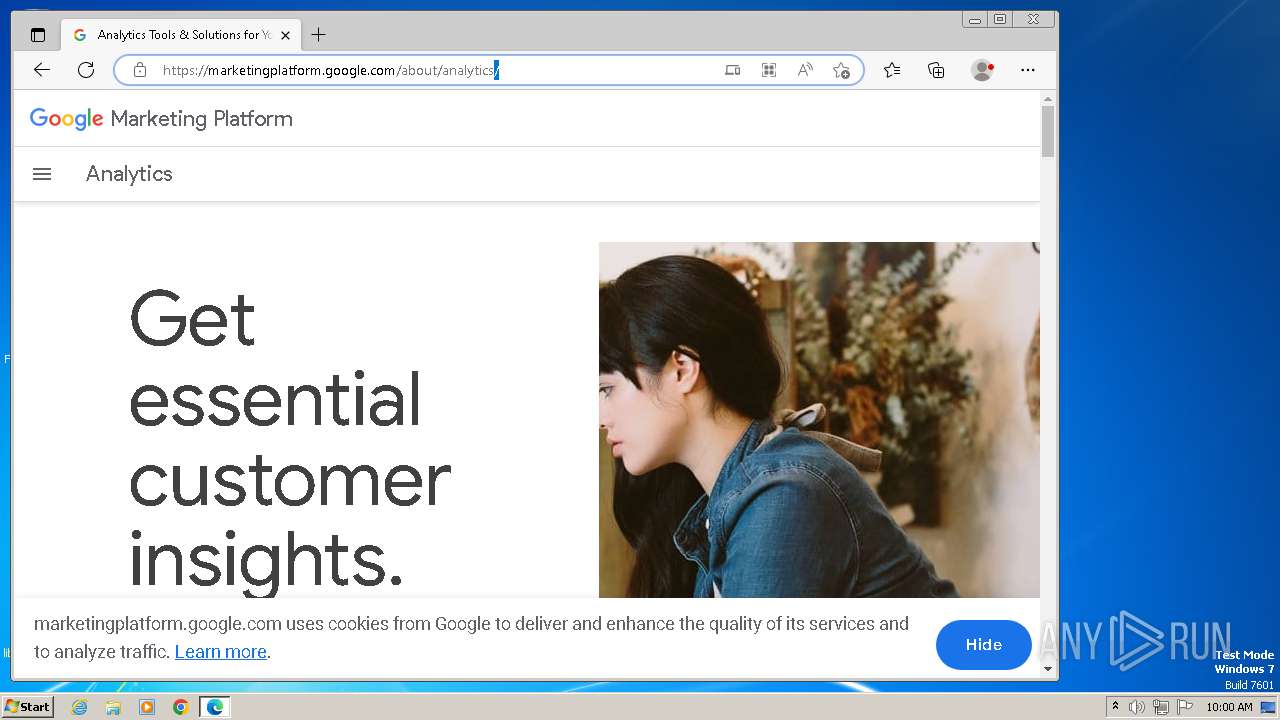Restore down the Edge window

point(1000,19)
